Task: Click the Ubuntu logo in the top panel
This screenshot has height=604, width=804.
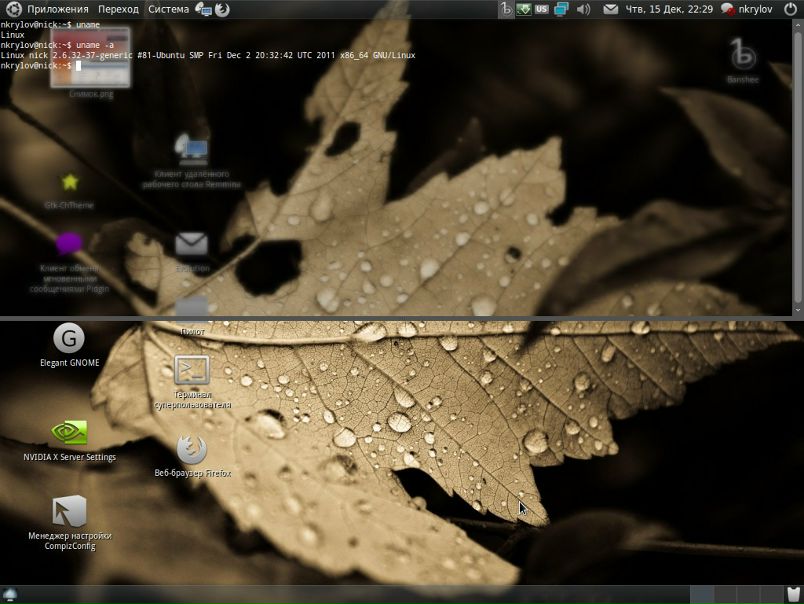Action: coord(13,9)
